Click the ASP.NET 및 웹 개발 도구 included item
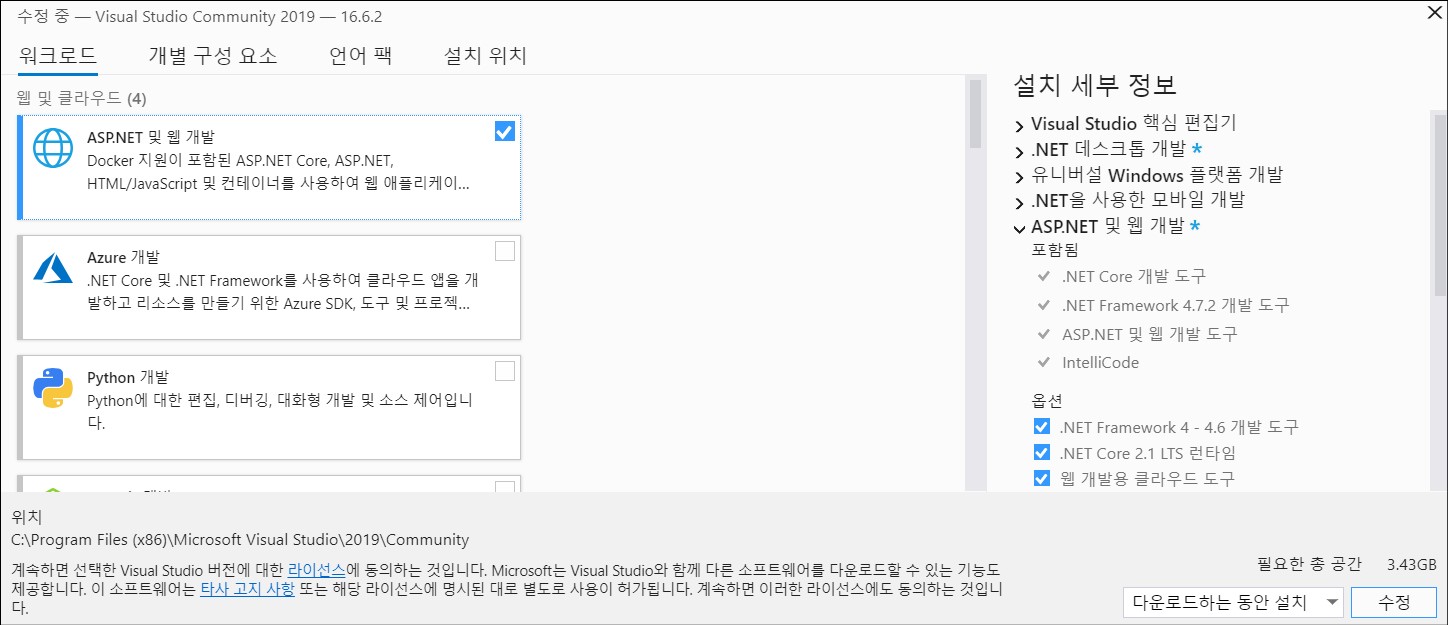Viewport: 1448px width, 625px height. (1150, 334)
